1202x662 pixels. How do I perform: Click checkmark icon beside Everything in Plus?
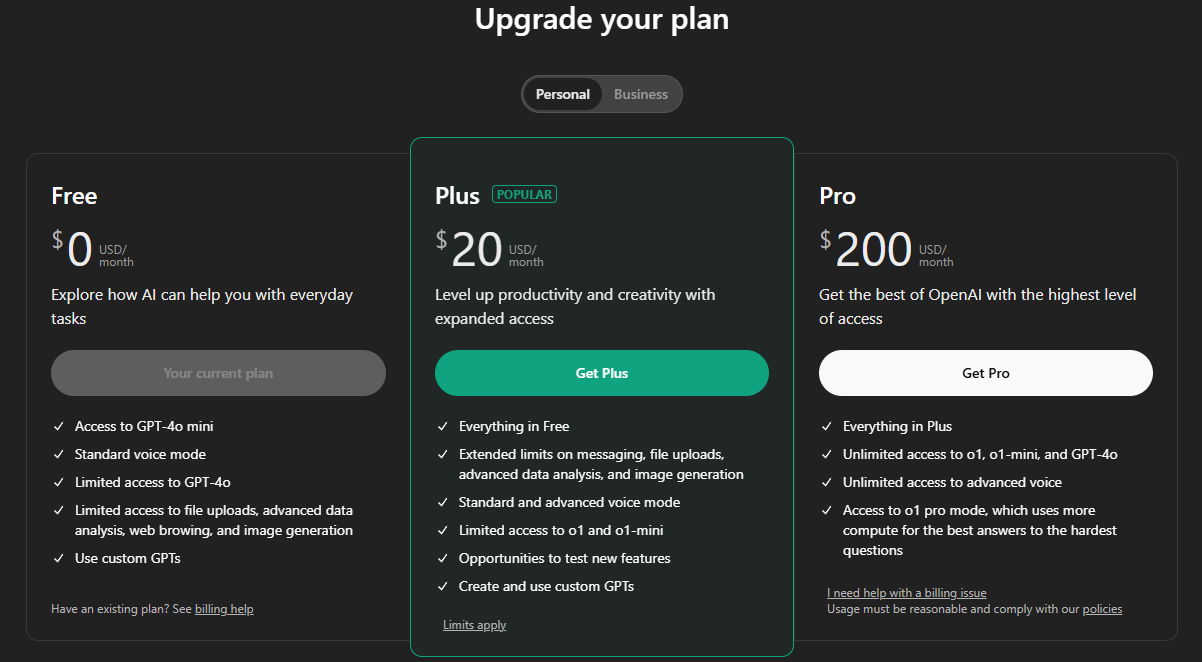point(827,427)
